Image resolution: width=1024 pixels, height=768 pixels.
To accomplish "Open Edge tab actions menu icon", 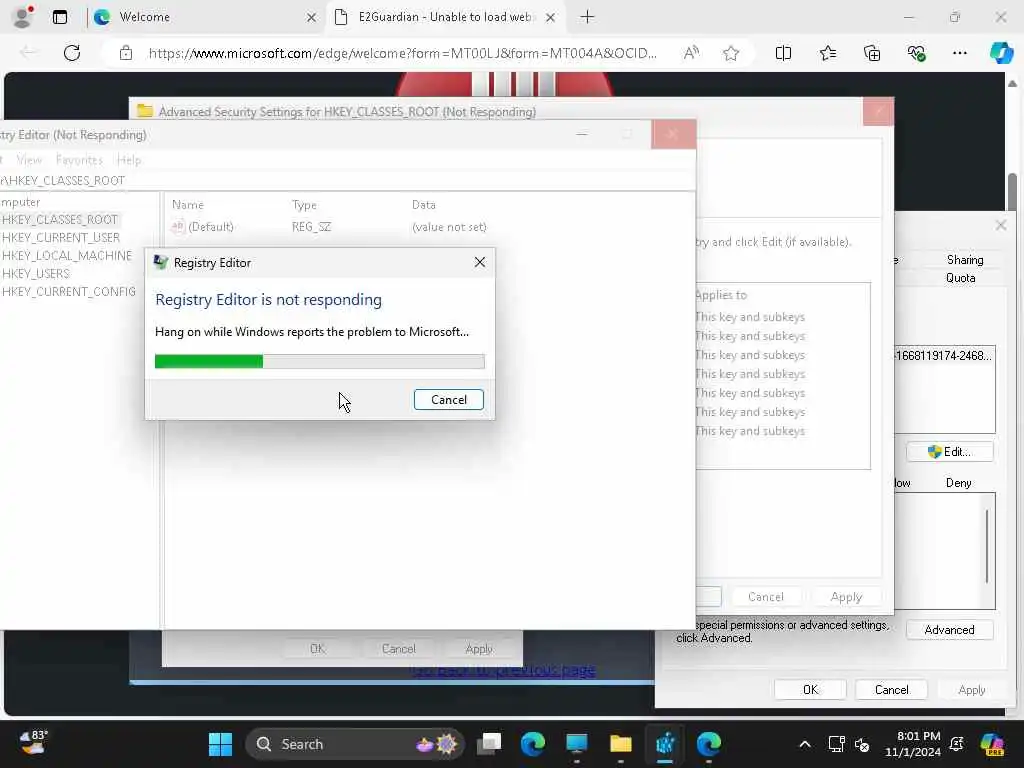I will (60, 17).
